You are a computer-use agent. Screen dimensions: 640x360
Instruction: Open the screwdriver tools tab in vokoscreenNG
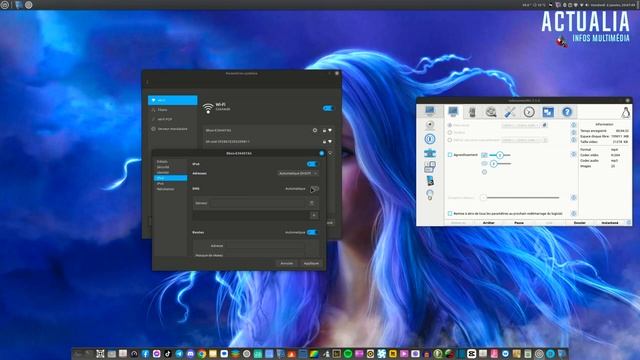point(510,111)
